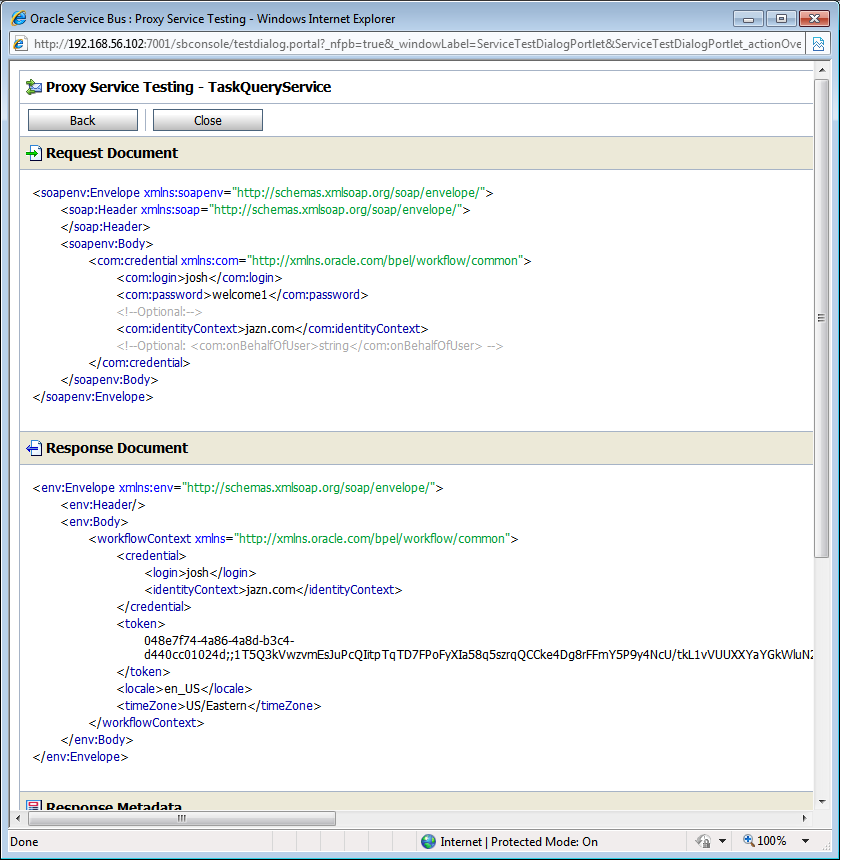Click the Response Document section icon
This screenshot has width=864, height=860.
tap(34, 448)
